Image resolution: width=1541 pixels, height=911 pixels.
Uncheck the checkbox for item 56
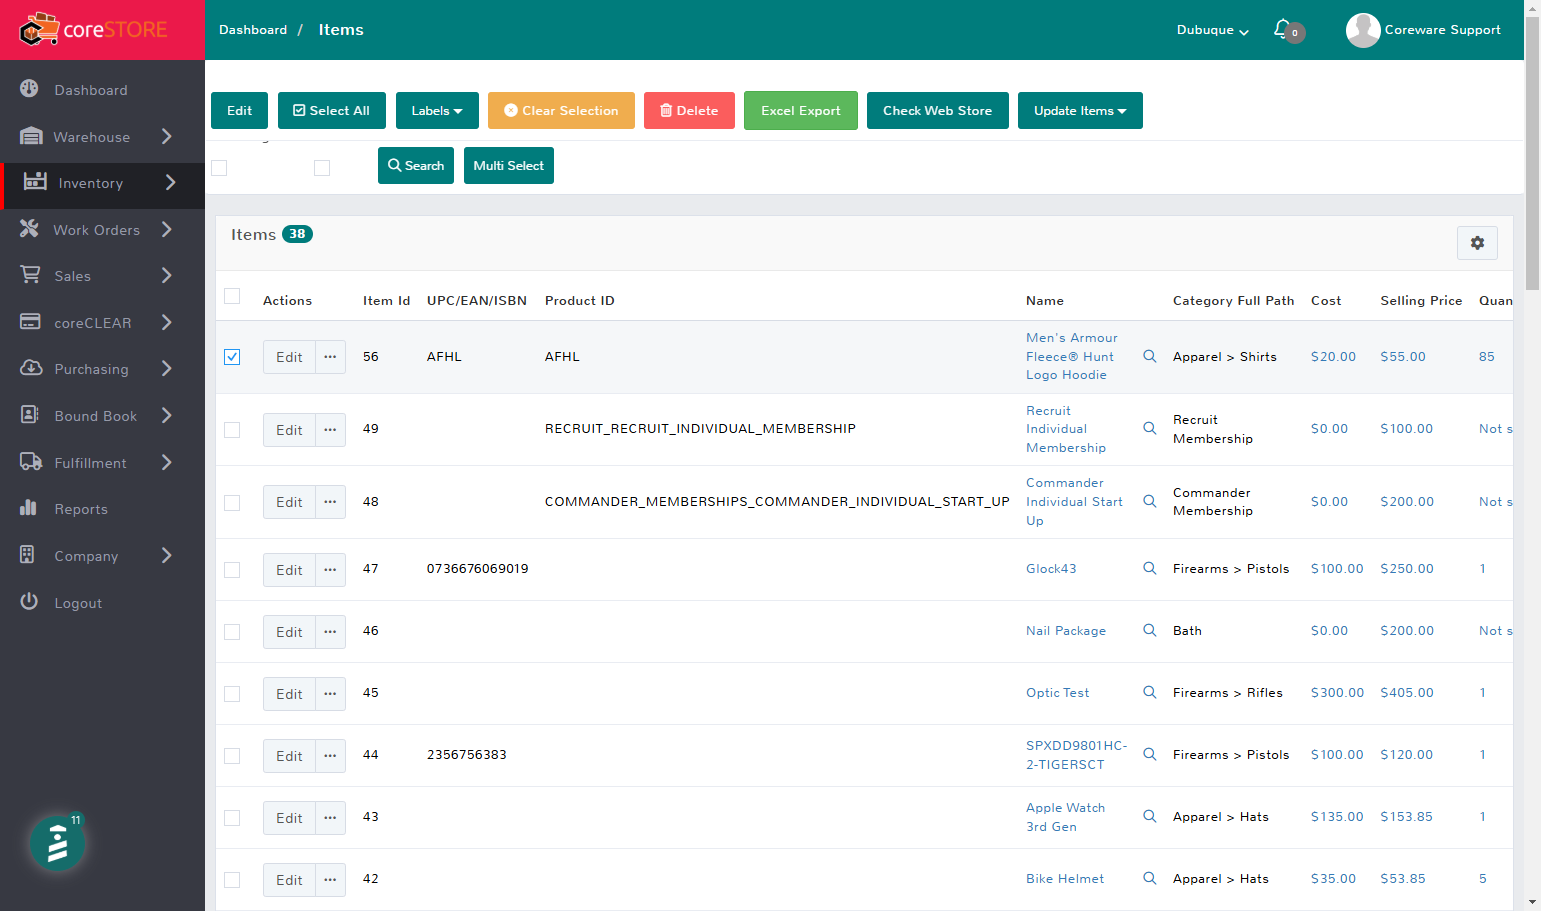[x=232, y=357]
